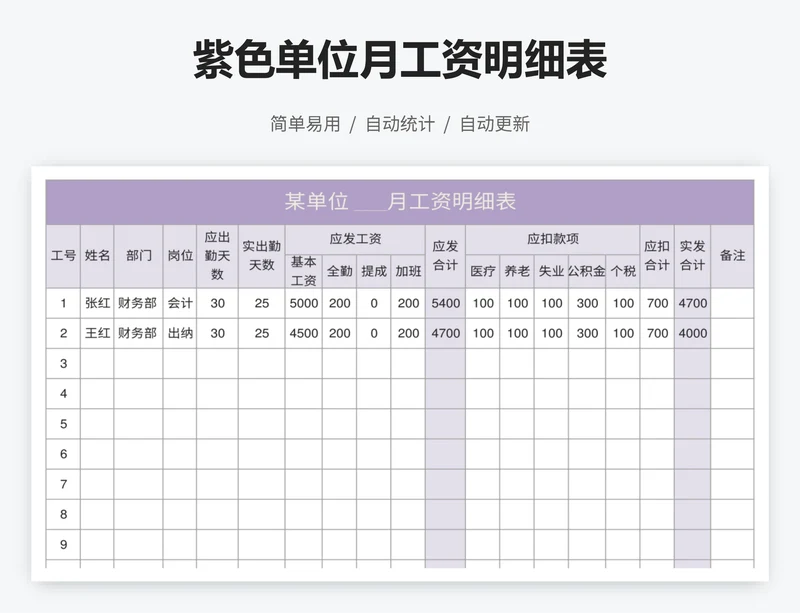Image resolution: width=800 pixels, height=613 pixels.
Task: Select the 公积金 sub-header cell
Action: pyautogui.click(x=587, y=271)
